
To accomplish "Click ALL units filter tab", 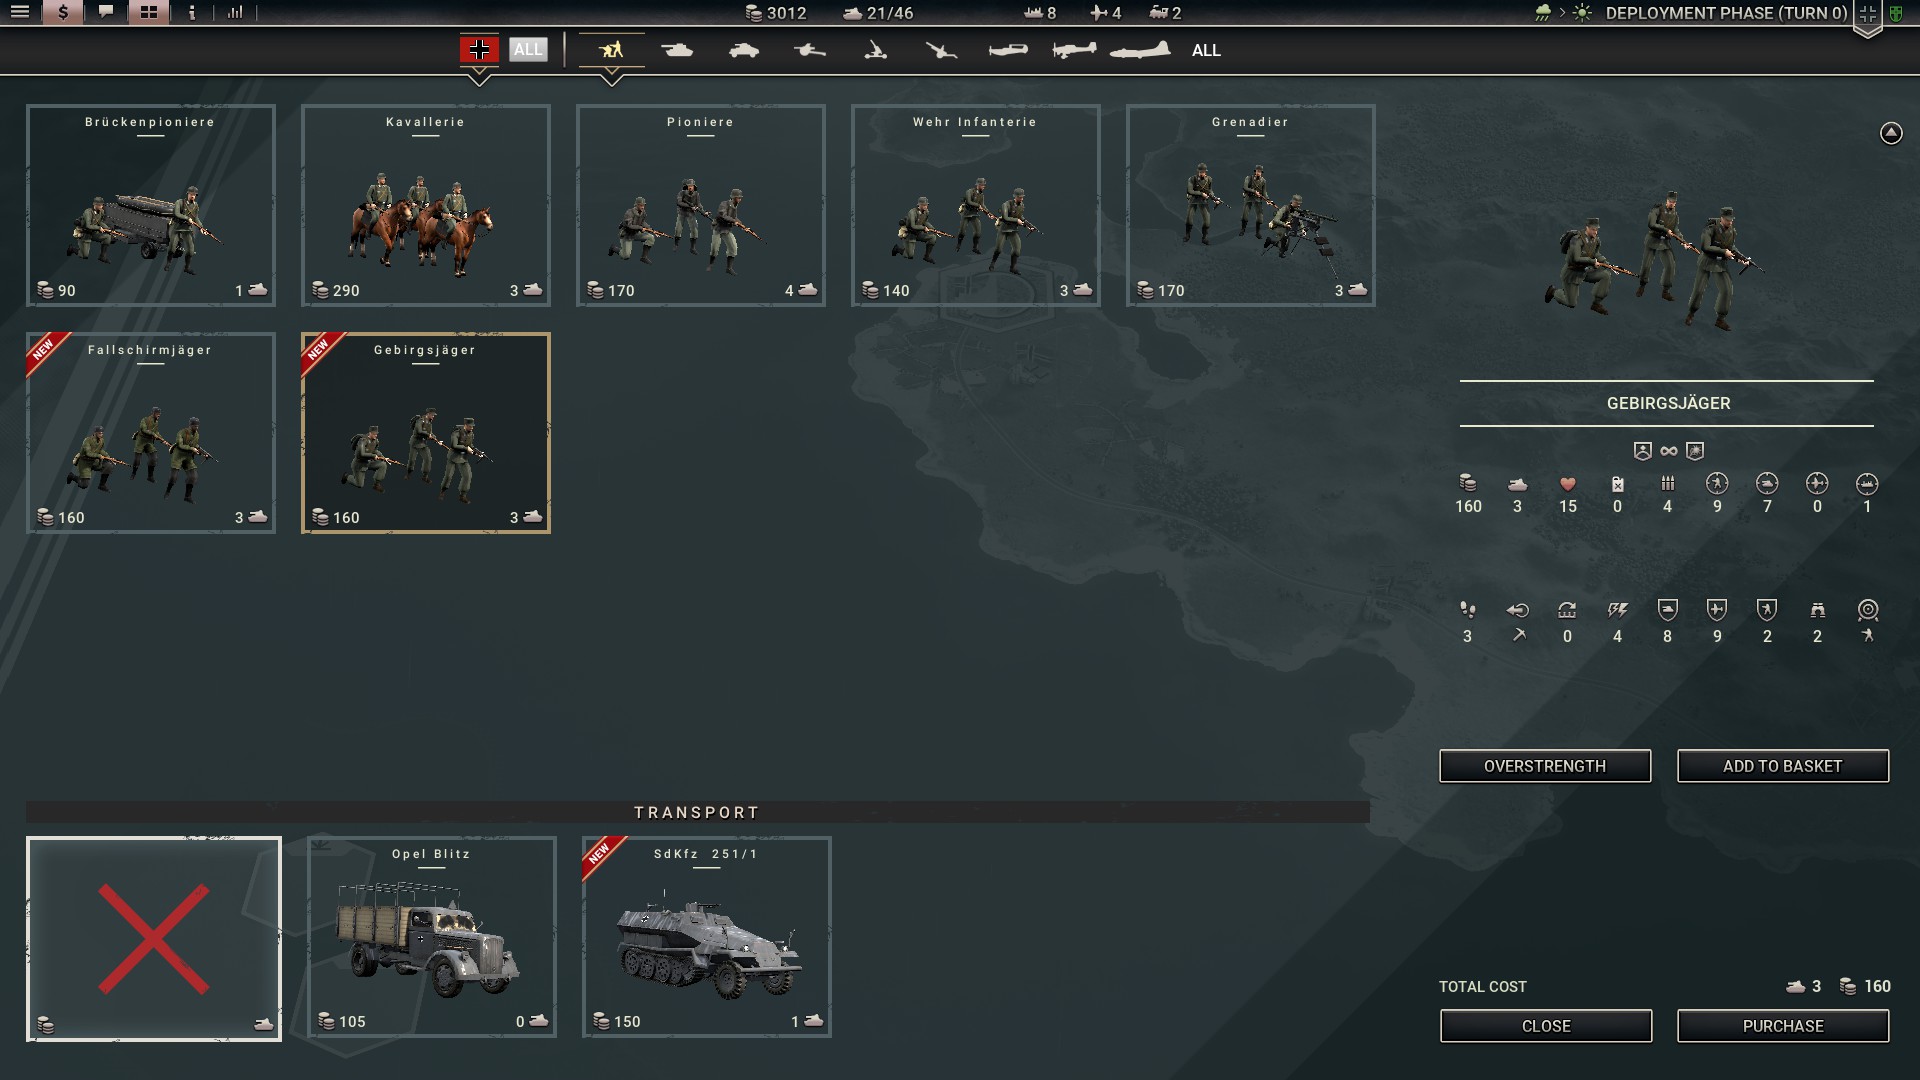I will point(1203,51).
